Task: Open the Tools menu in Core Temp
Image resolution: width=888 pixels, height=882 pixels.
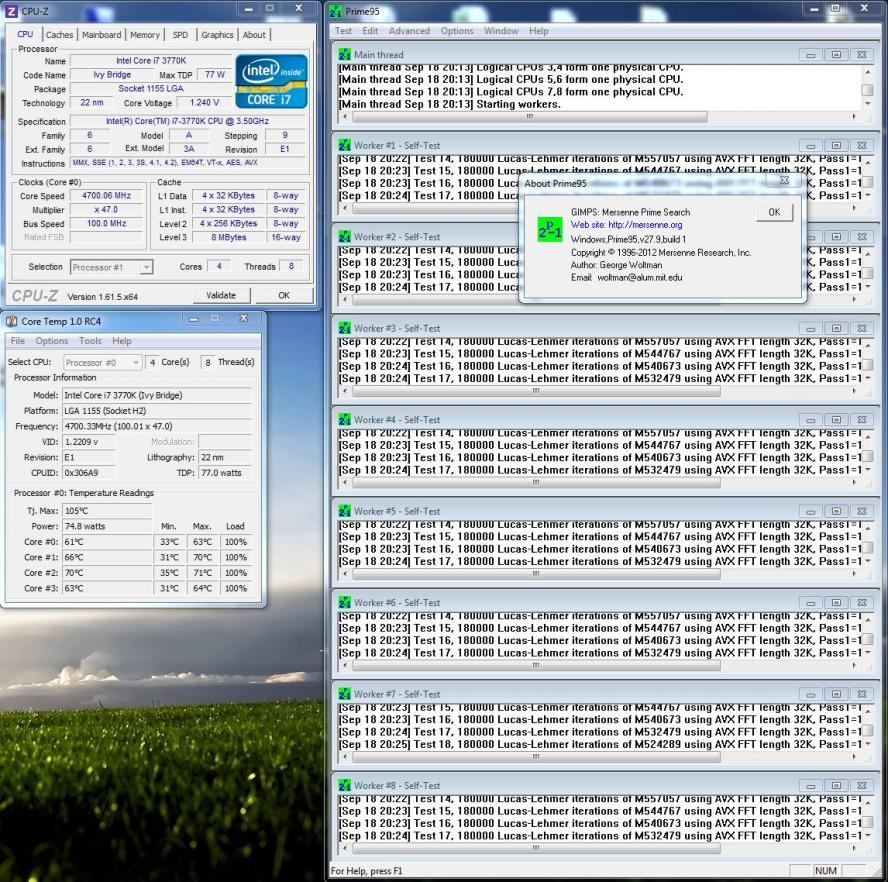Action: click(90, 341)
